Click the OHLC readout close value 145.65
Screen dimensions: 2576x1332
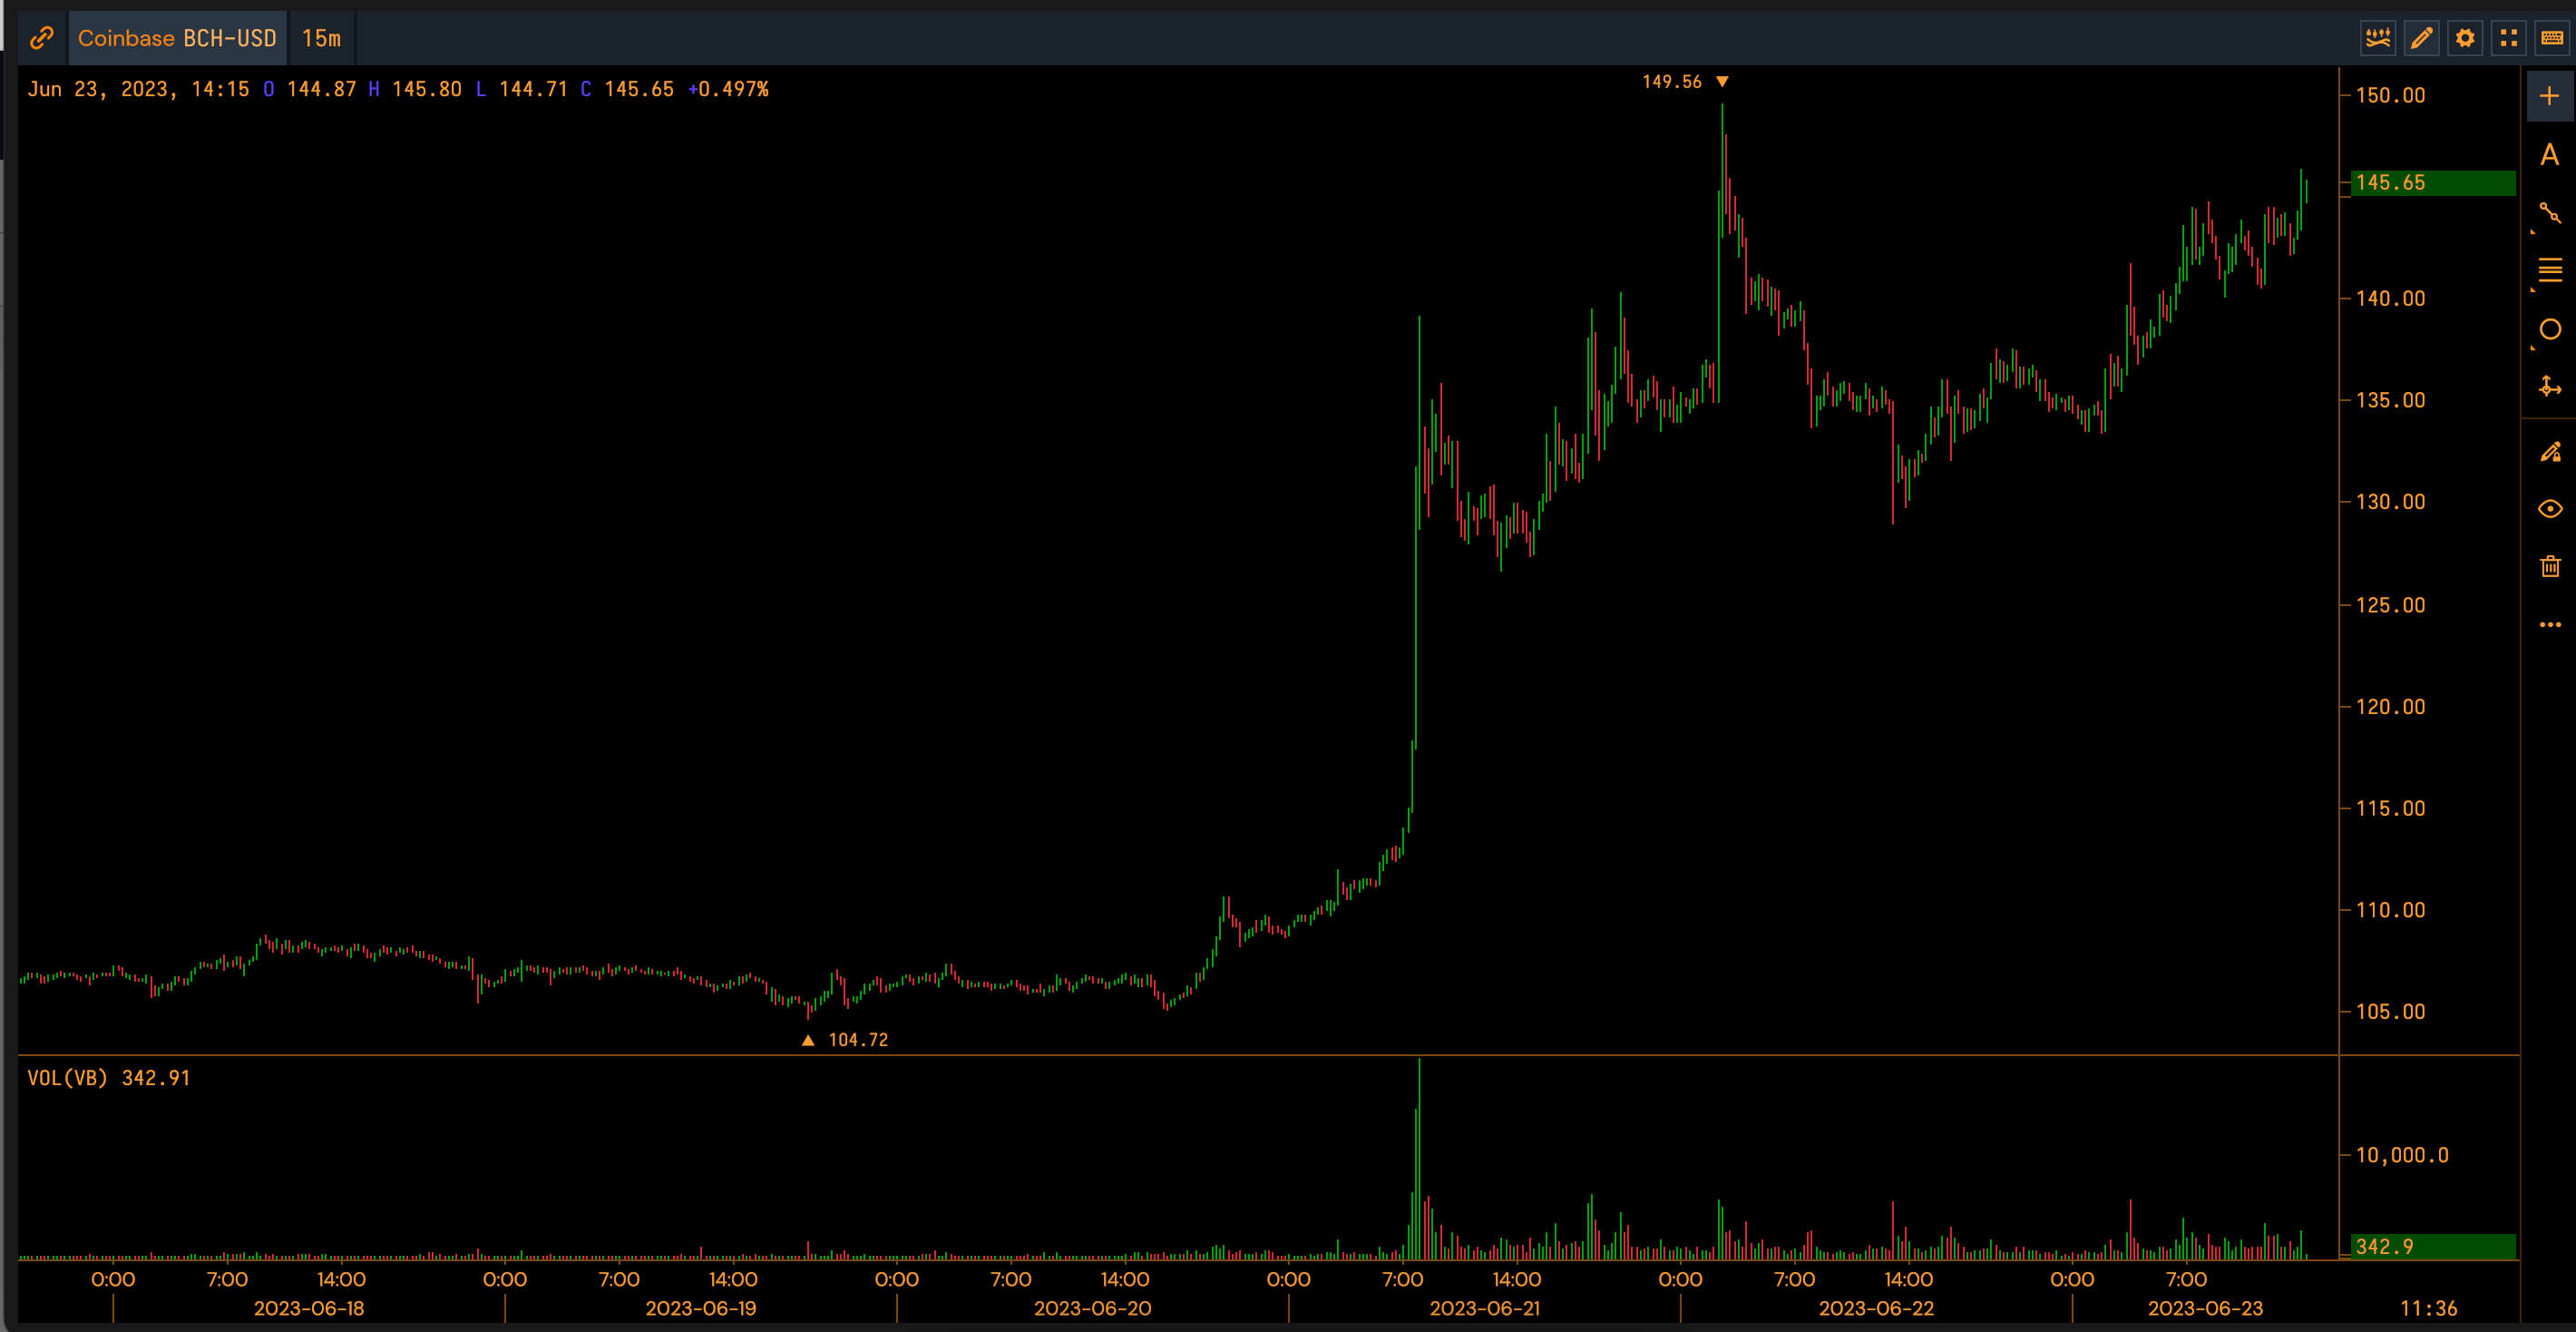[639, 89]
